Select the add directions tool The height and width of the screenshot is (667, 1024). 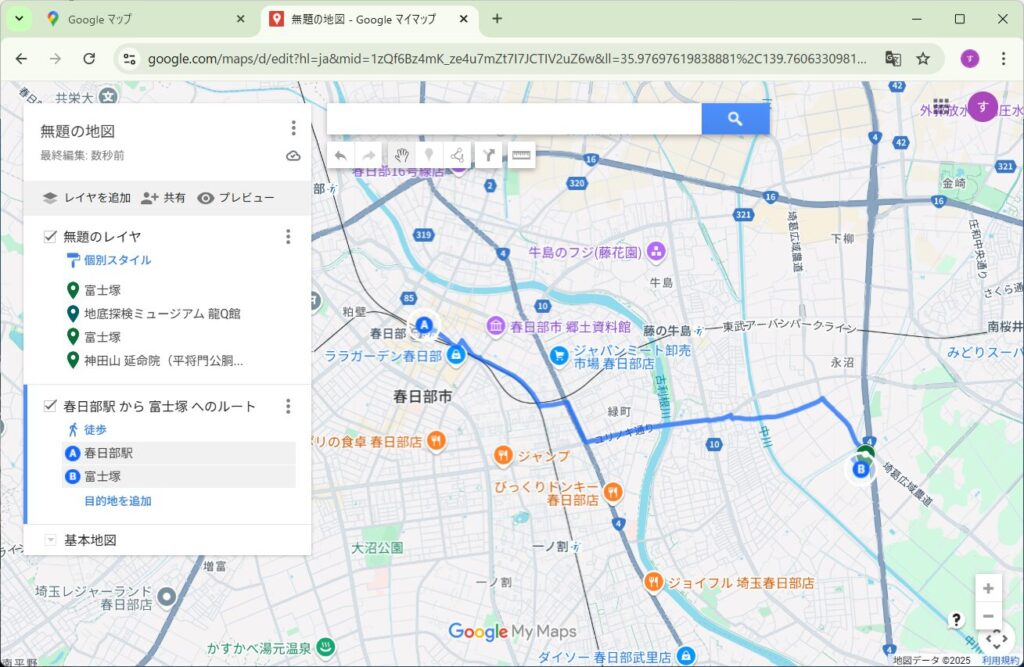tap(488, 155)
